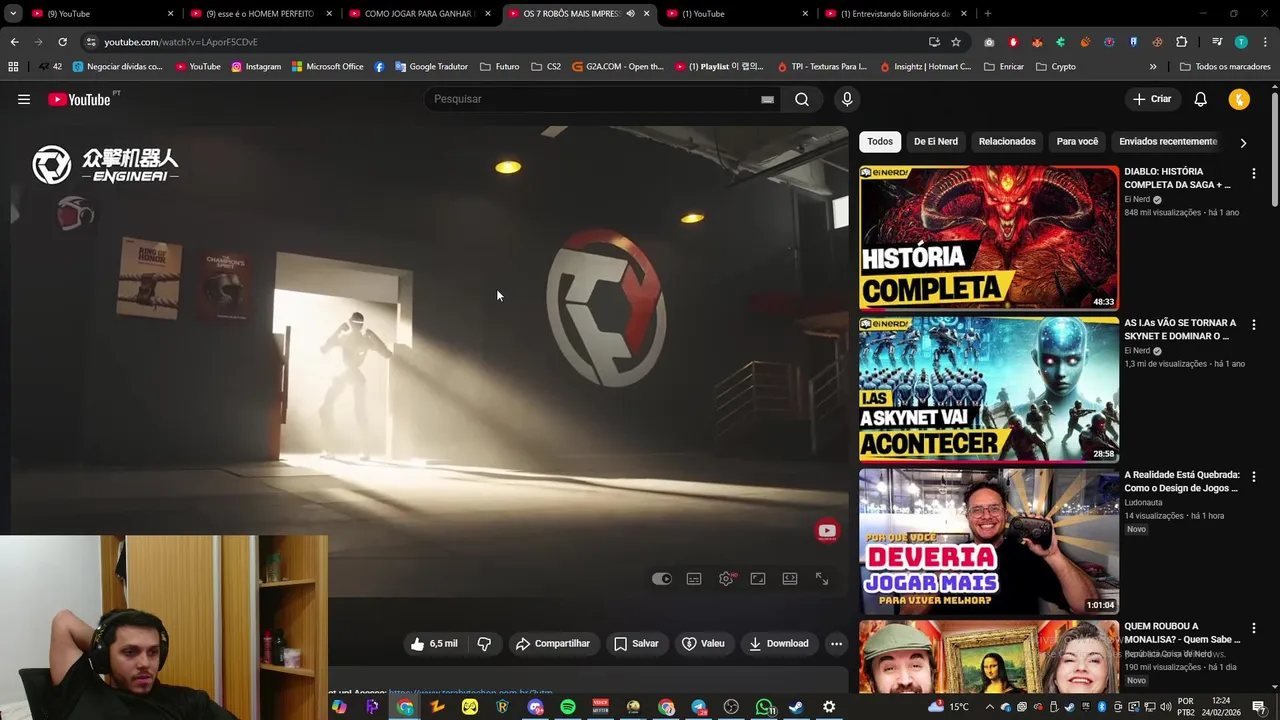This screenshot has height=720, width=1280.
Task: Open Chrome three-dot menu
Action: [1265, 42]
